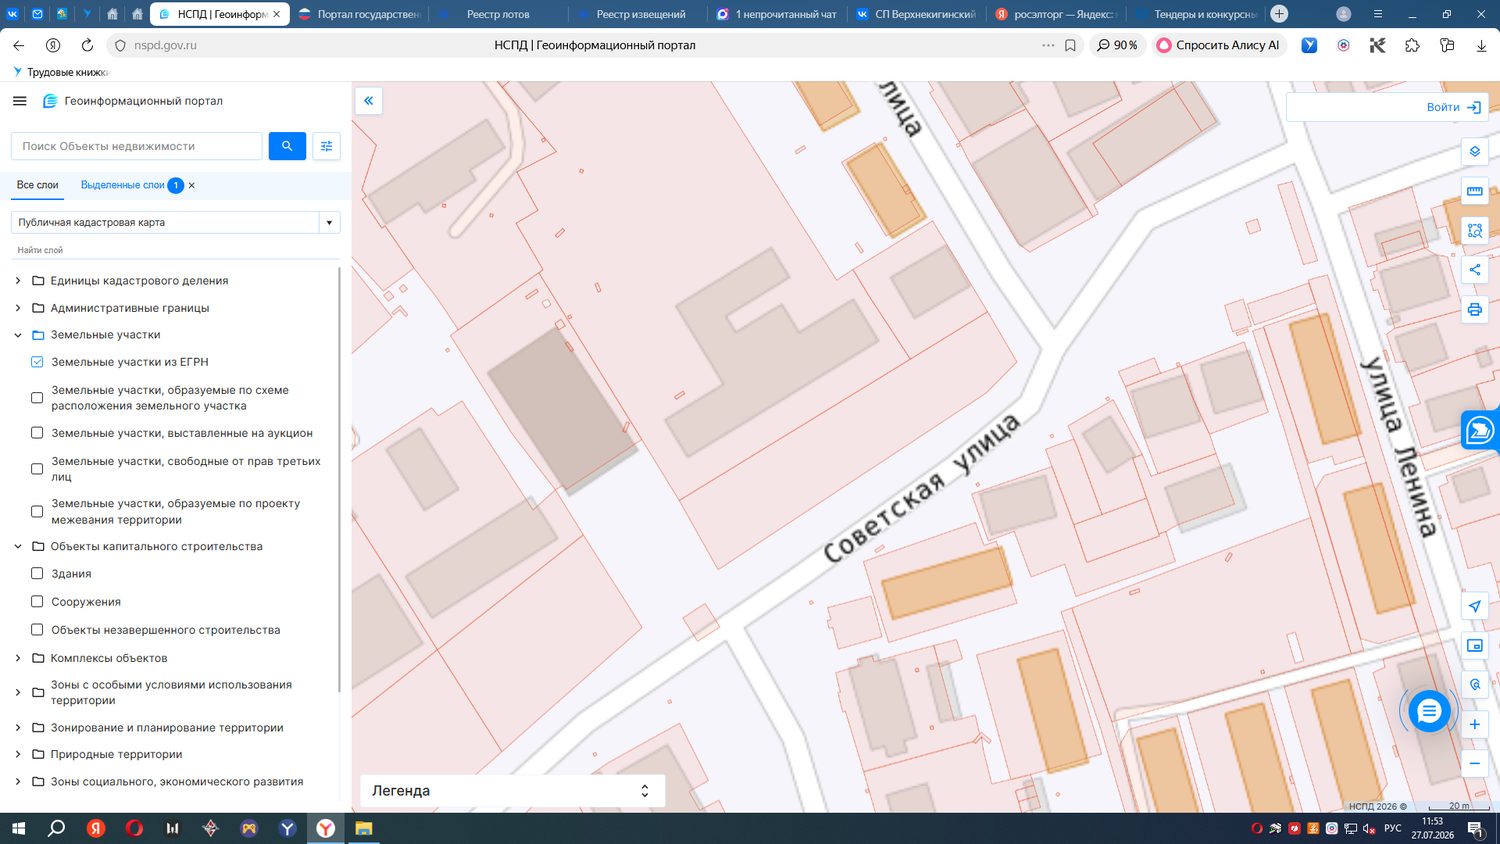Switch to Все слои tab
Image resolution: width=1500 pixels, height=844 pixels.
pos(38,185)
